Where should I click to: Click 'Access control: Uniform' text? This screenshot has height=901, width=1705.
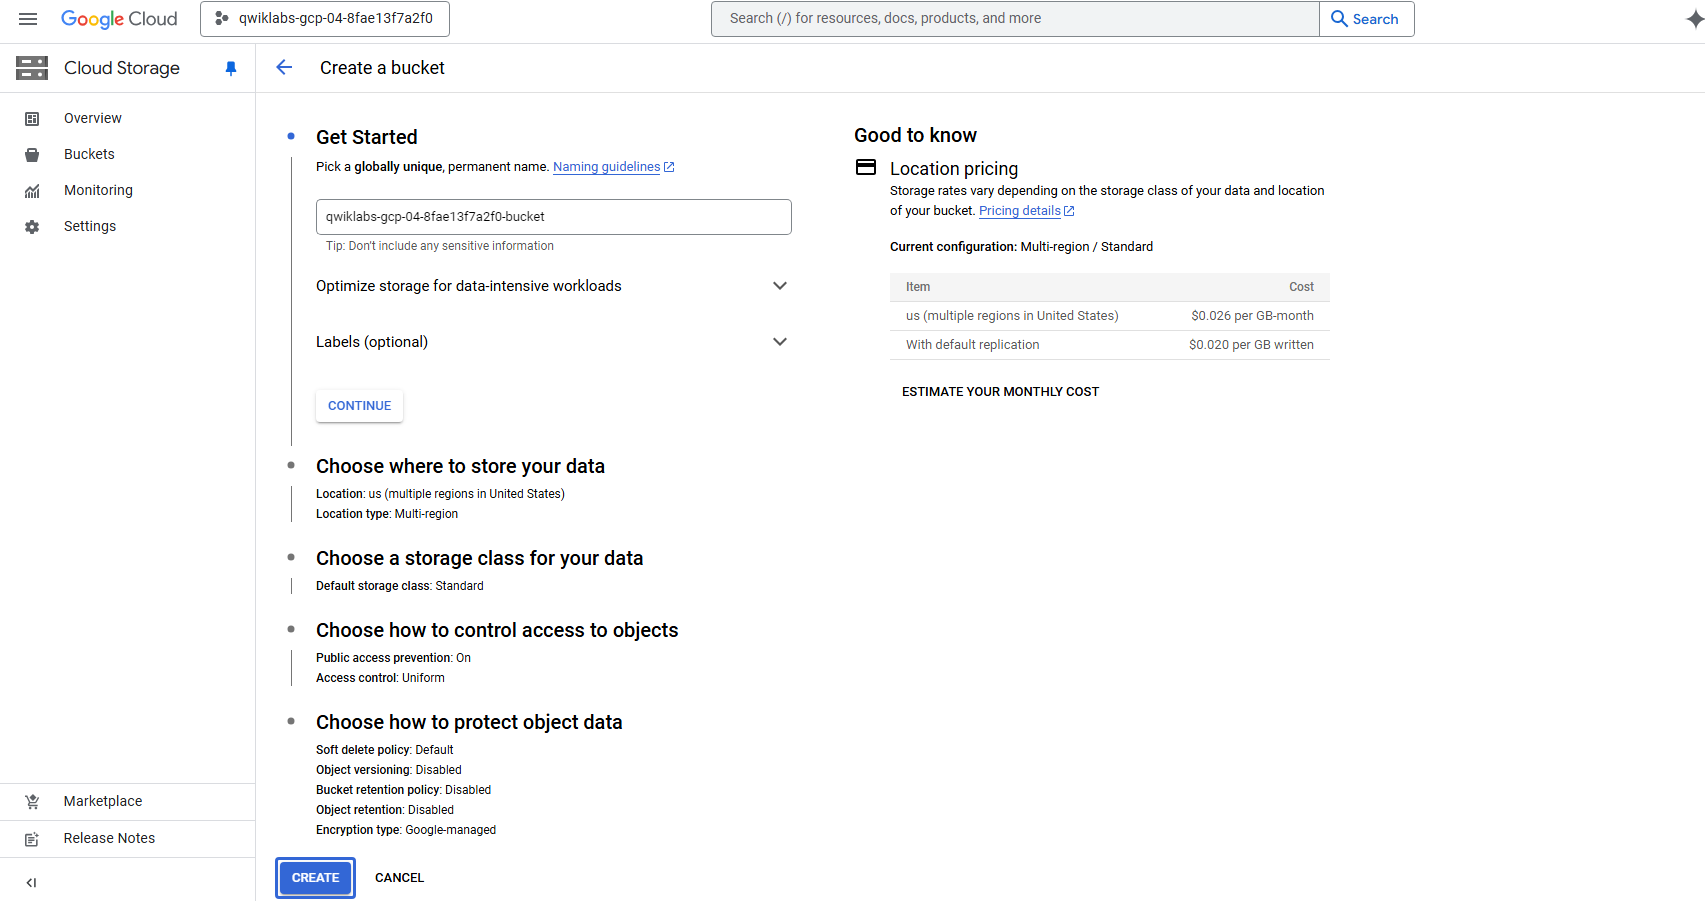tap(380, 678)
